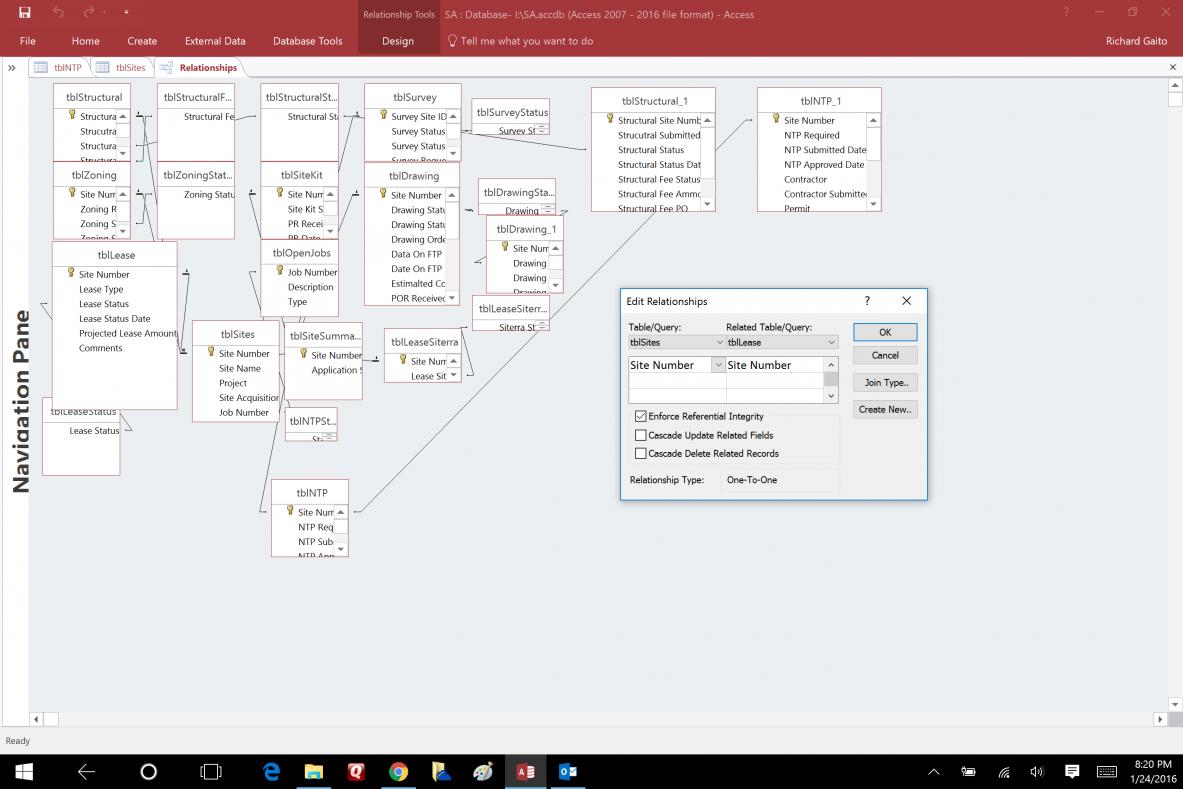Switch to Access on the taskbar
The image size is (1183, 789).
click(x=526, y=771)
